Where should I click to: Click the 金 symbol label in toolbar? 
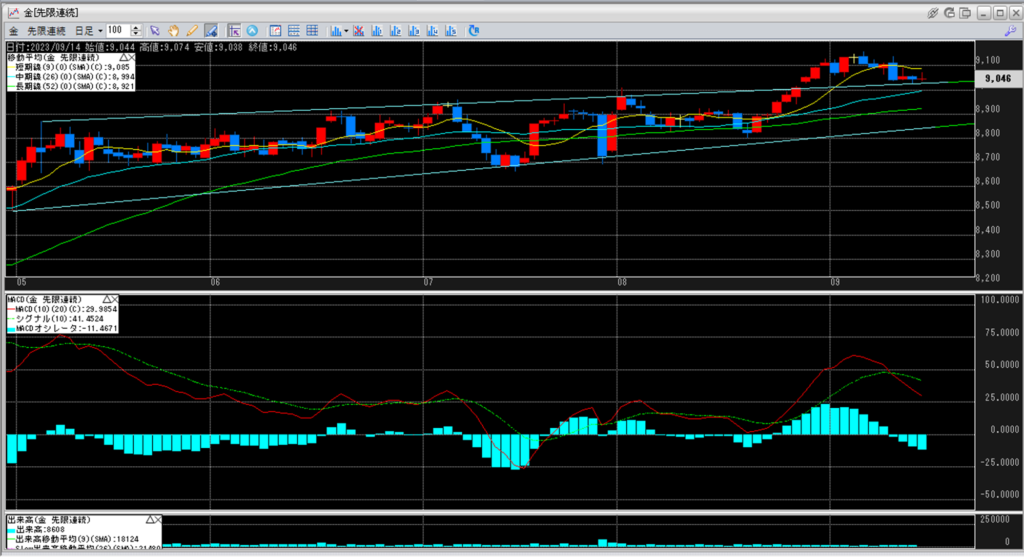(x=13, y=31)
